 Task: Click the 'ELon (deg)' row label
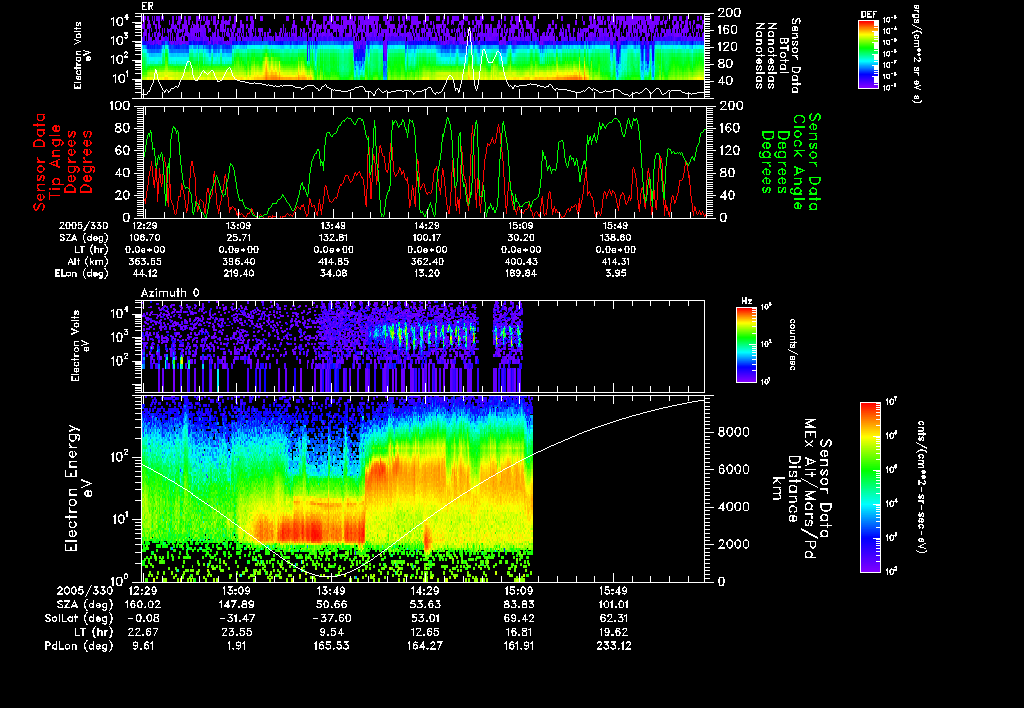81,273
